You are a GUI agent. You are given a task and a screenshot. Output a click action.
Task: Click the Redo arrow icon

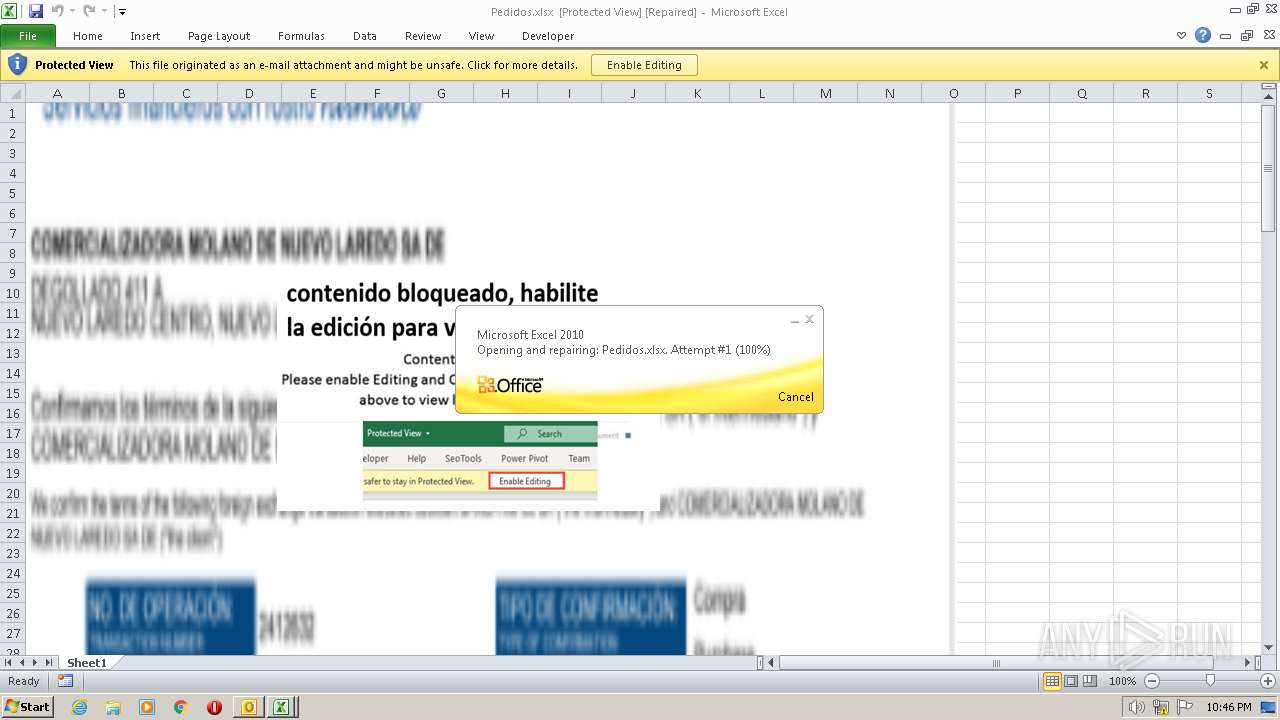click(x=89, y=11)
